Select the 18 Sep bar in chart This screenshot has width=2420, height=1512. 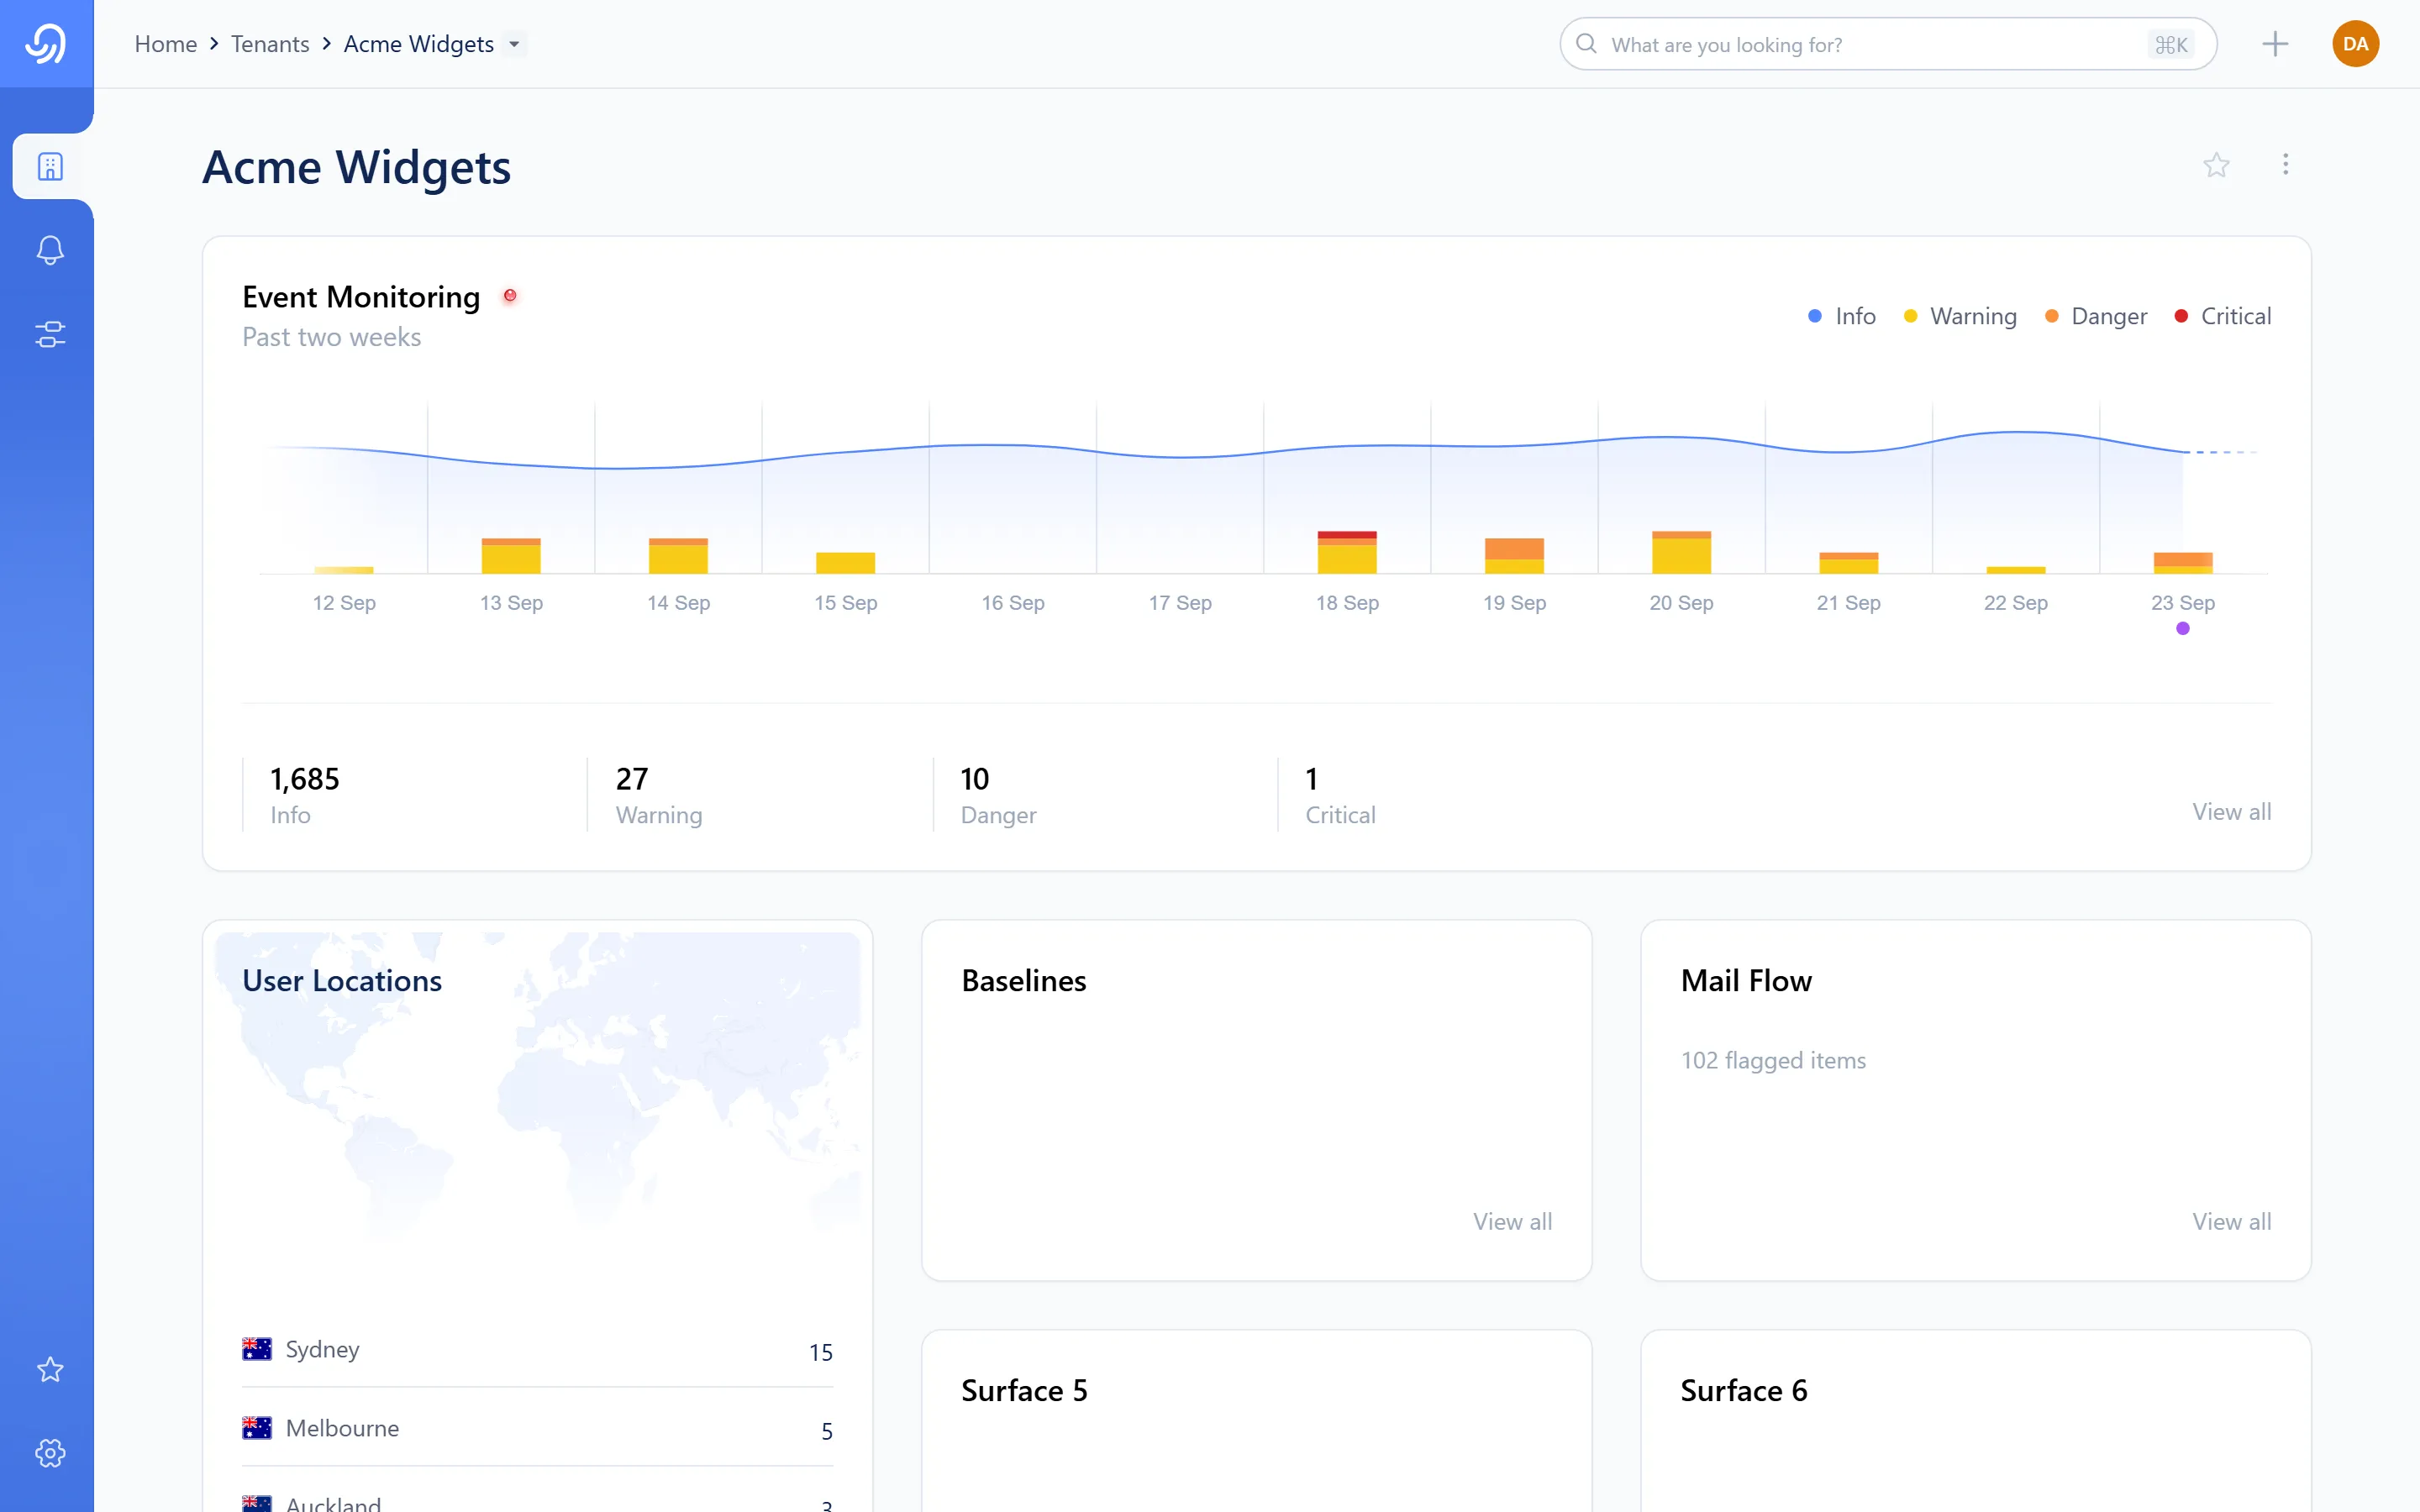(1347, 552)
